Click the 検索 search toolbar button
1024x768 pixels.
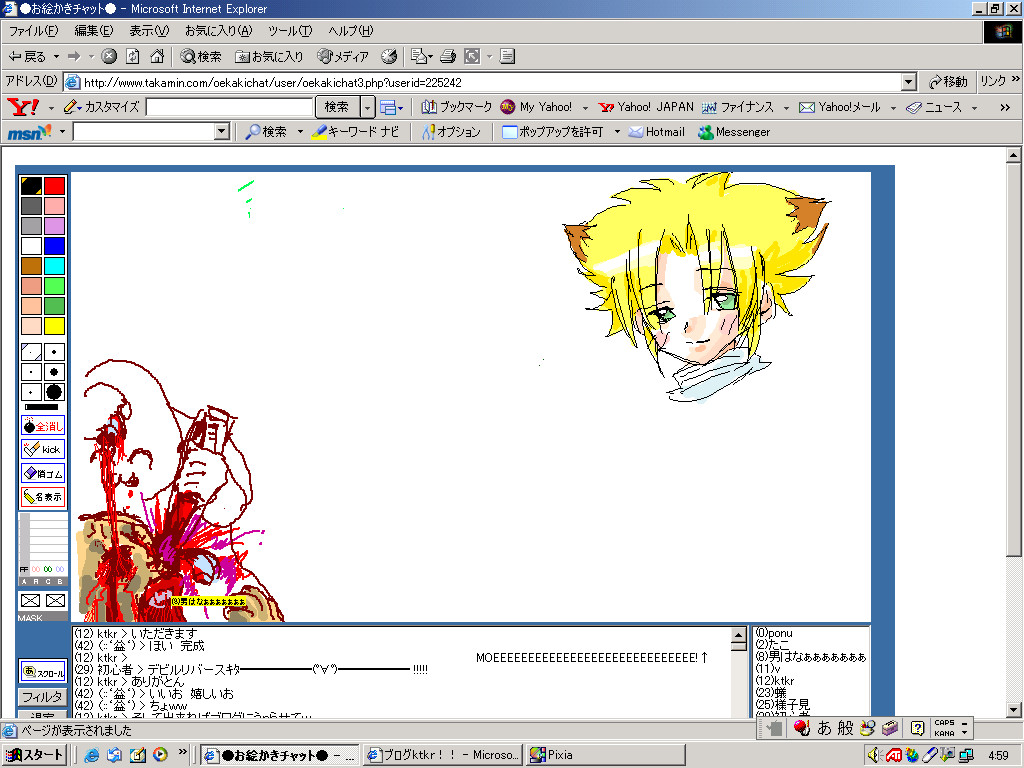[201, 57]
